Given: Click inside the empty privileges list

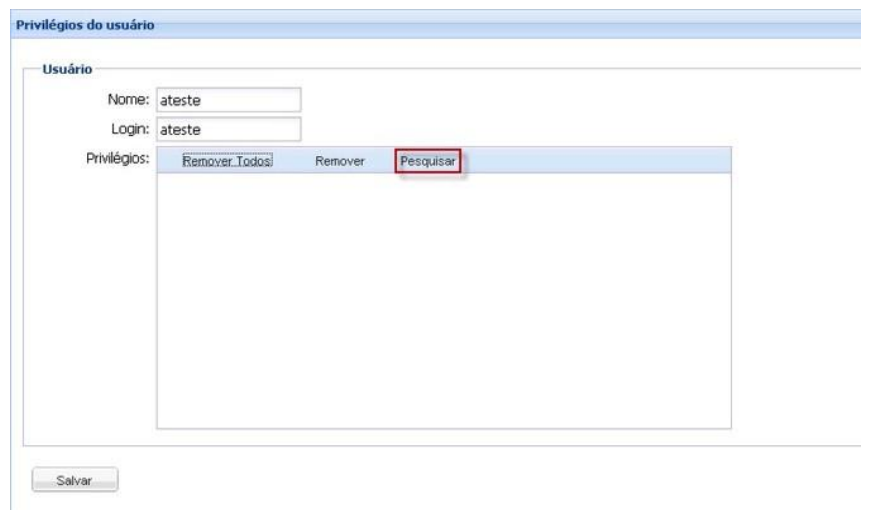Looking at the screenshot, I should click(444, 300).
